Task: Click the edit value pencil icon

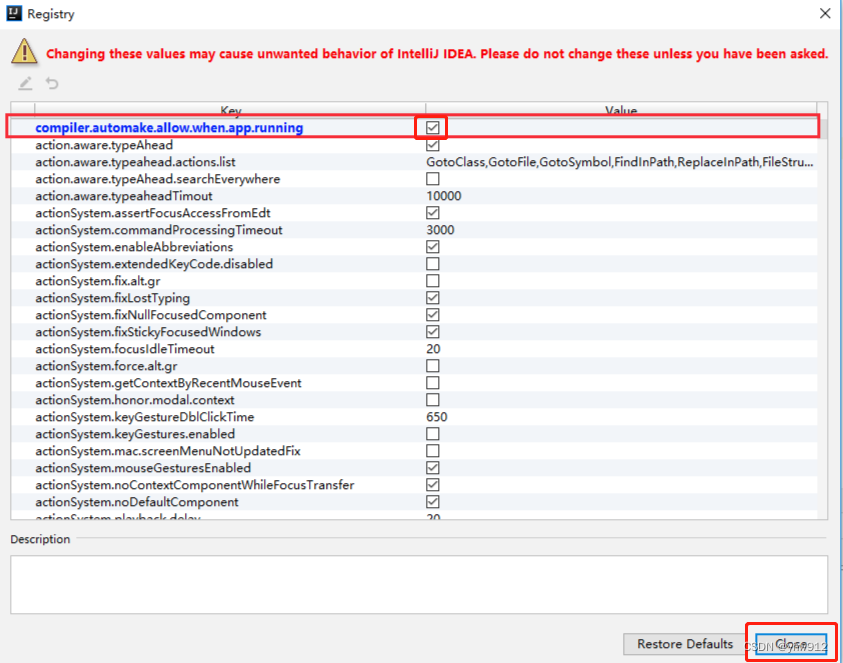Action: [x=24, y=84]
